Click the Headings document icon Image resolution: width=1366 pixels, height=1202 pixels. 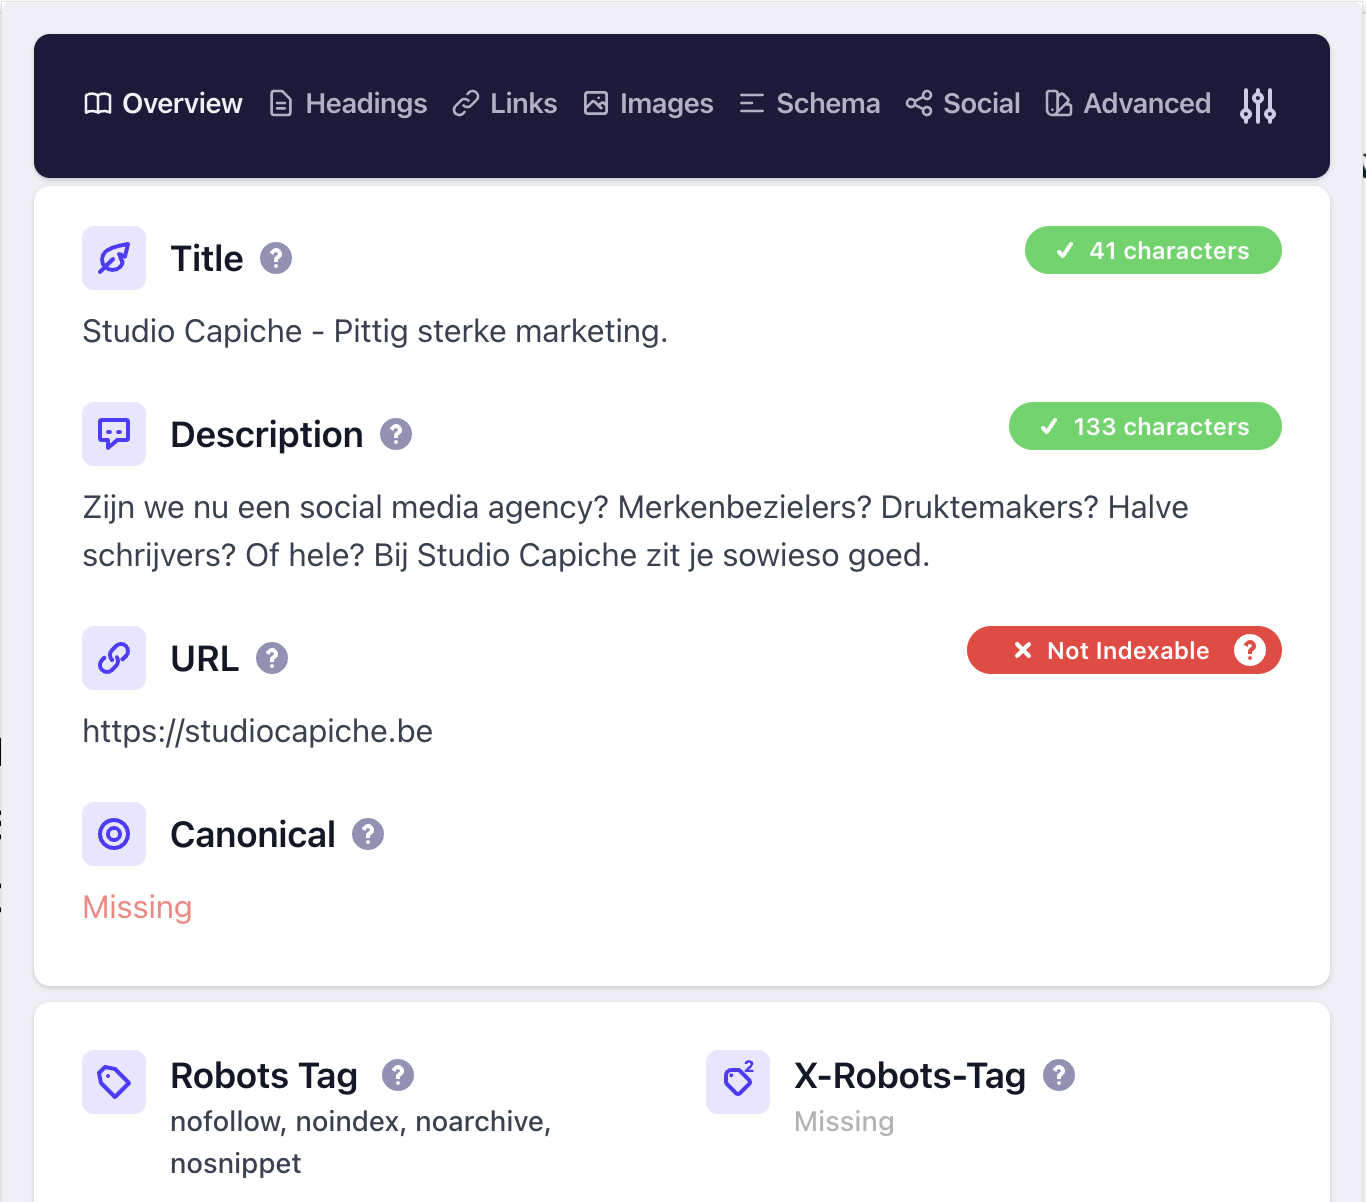point(281,104)
